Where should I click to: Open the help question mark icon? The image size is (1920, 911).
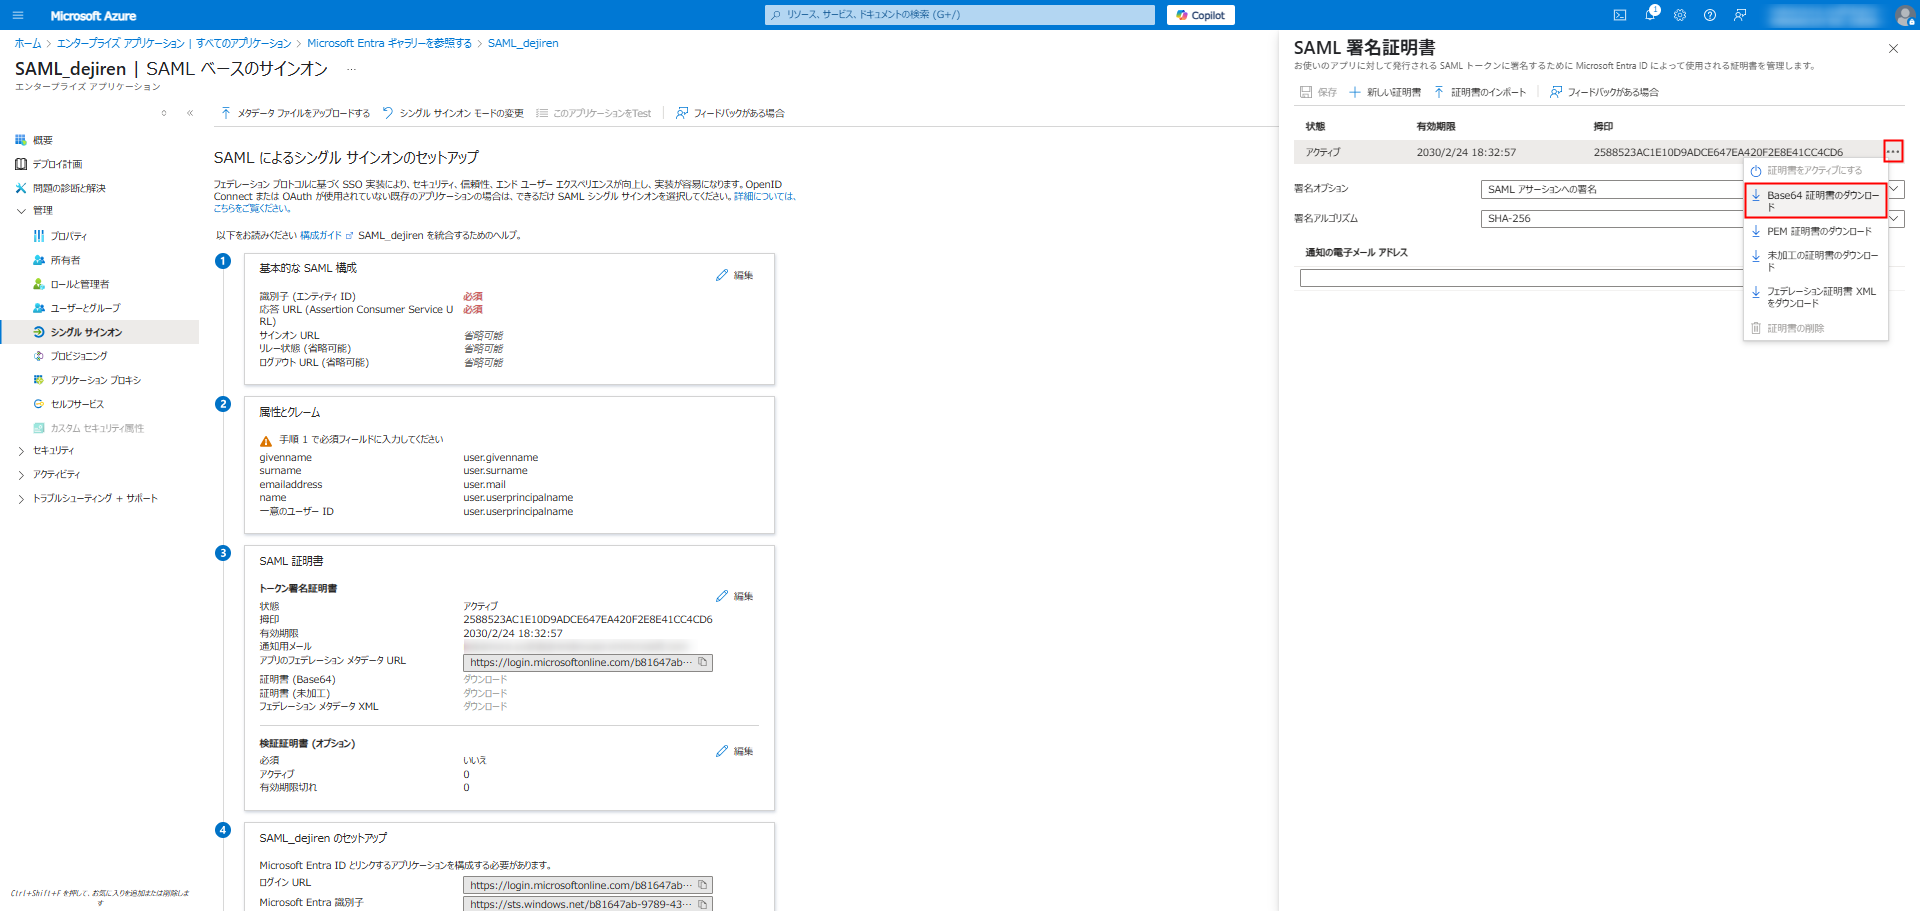click(x=1710, y=15)
